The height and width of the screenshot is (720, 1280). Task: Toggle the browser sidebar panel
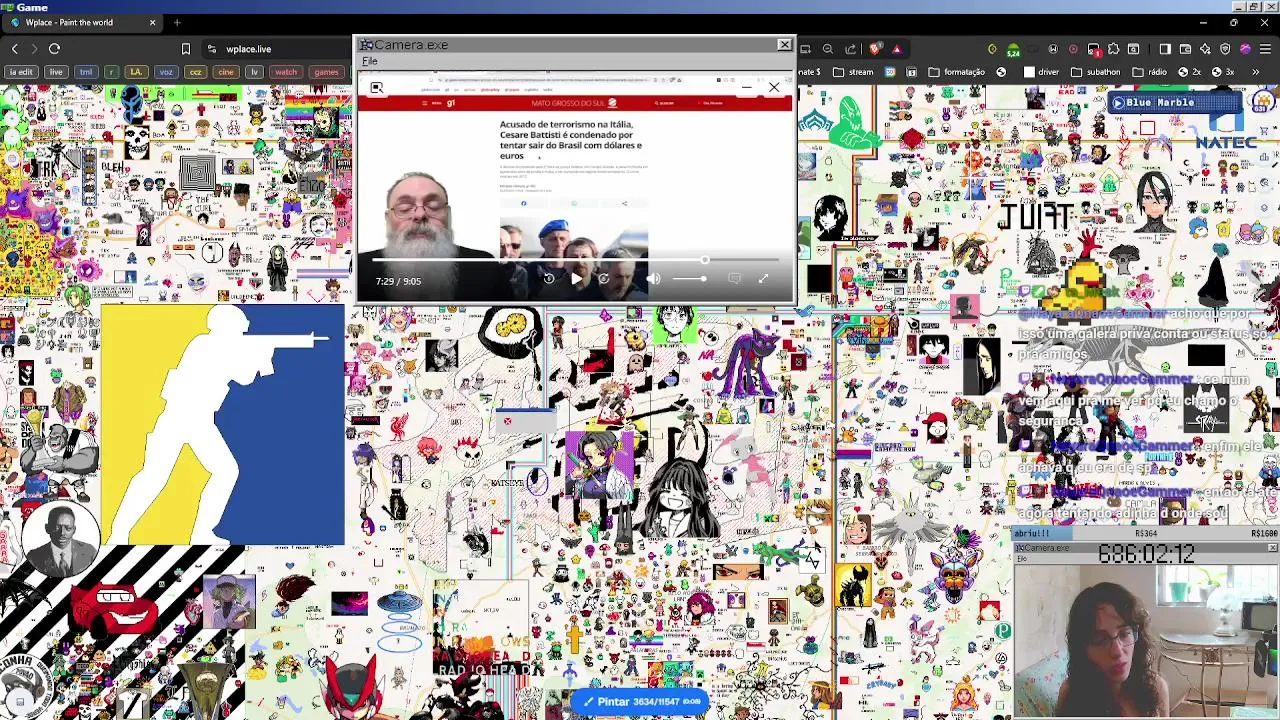click(x=1164, y=49)
